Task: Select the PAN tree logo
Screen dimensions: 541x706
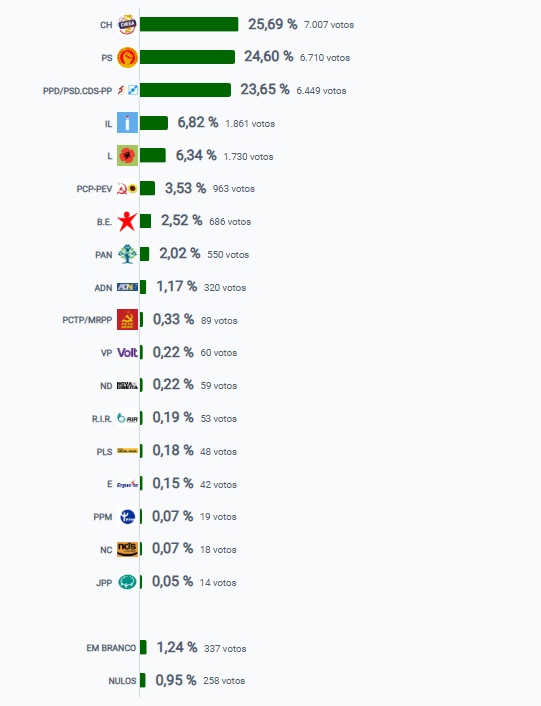Action: click(127, 254)
